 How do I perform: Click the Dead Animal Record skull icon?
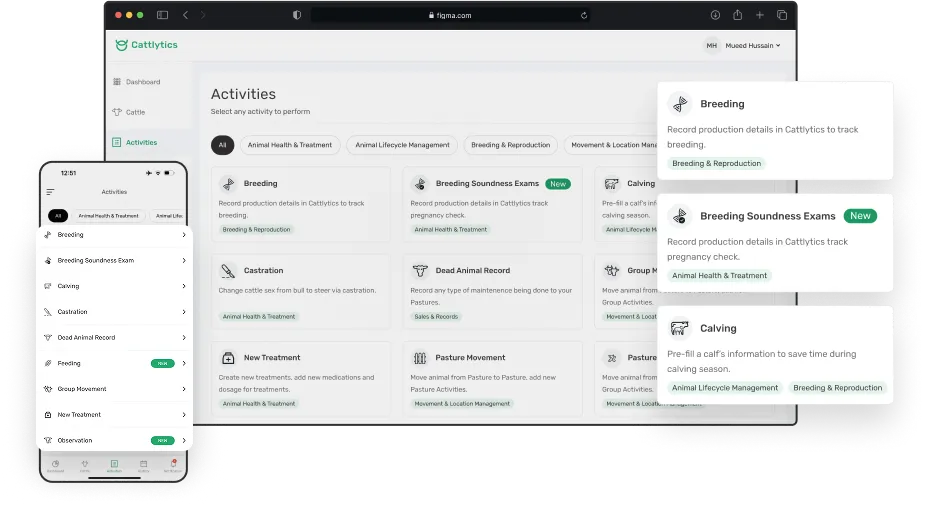pos(420,271)
